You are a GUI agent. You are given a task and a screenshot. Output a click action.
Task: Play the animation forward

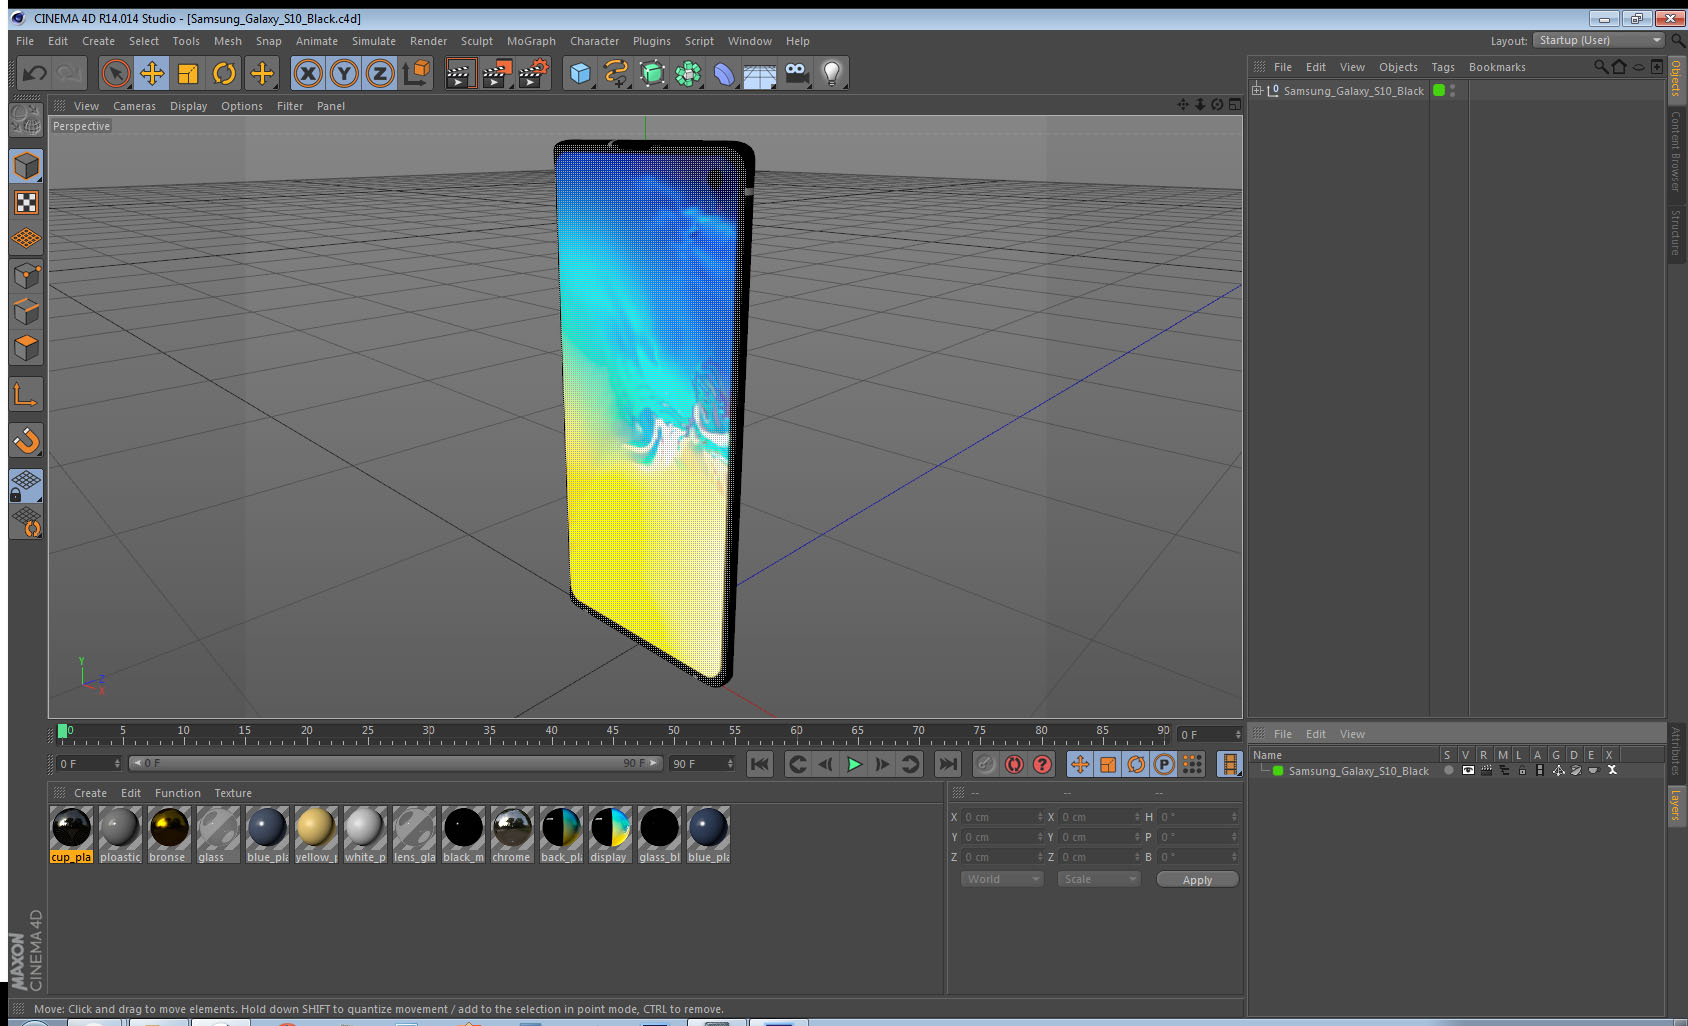coord(854,764)
